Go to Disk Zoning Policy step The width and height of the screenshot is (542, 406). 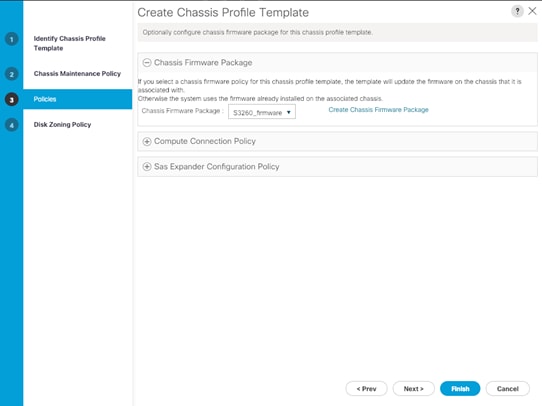(x=62, y=124)
